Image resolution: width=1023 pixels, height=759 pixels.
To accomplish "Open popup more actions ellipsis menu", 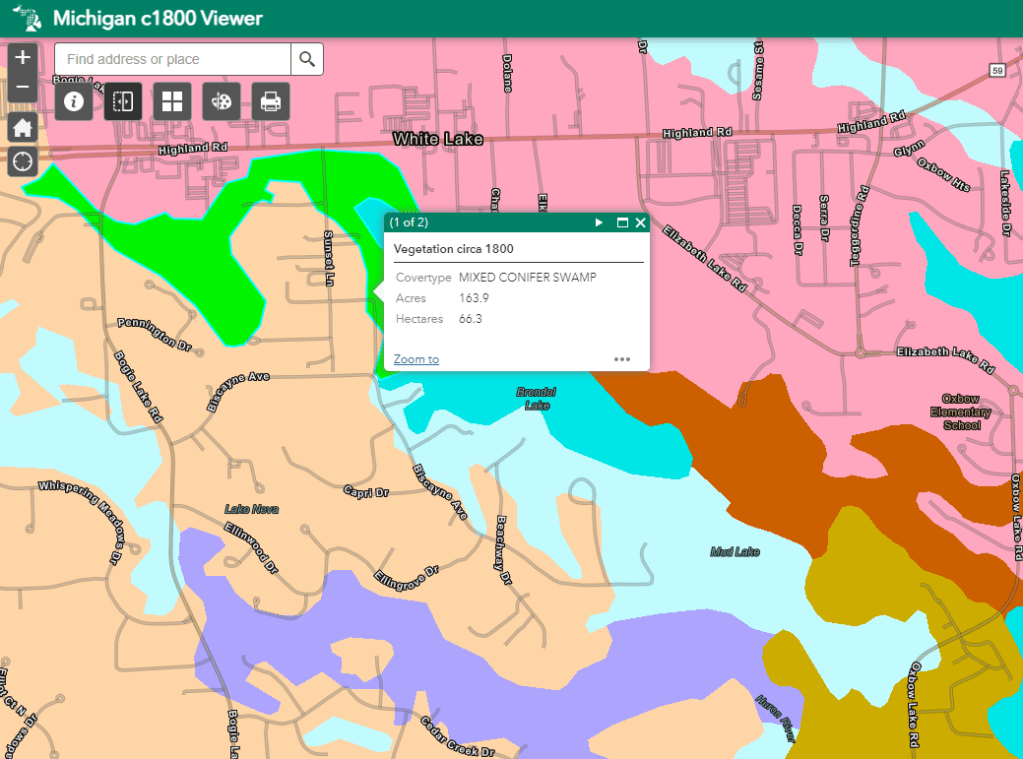I will click(x=622, y=359).
